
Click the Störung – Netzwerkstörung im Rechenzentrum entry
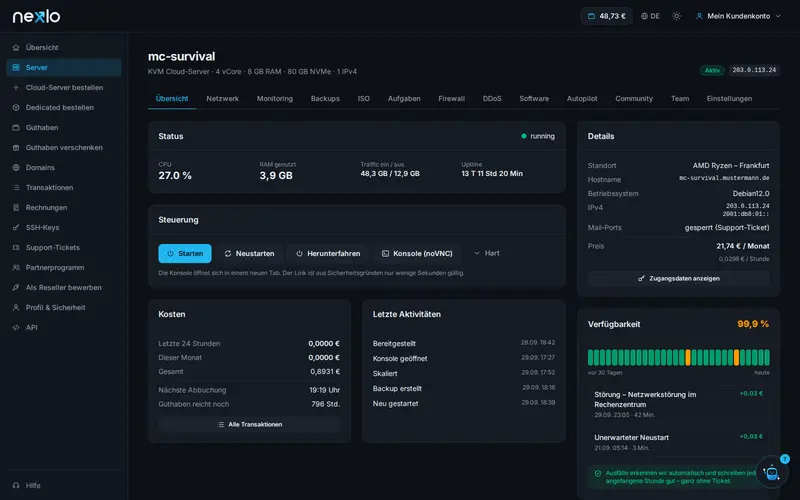coord(679,404)
